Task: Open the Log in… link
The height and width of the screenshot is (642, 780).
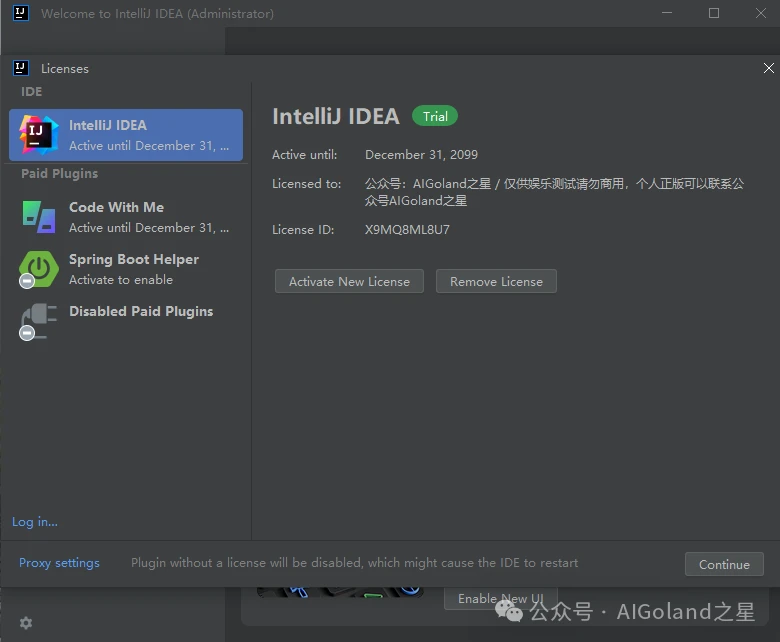Action: [x=35, y=522]
